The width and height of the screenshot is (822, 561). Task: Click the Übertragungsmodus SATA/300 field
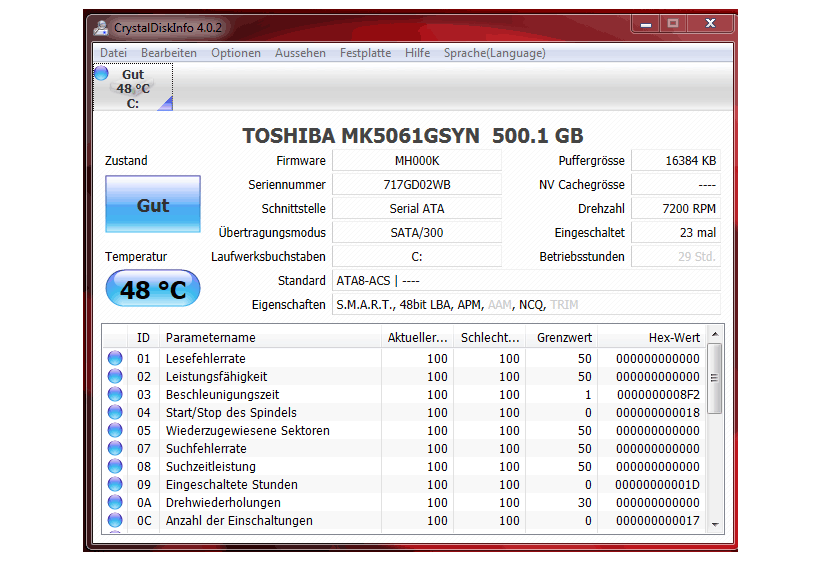point(417,232)
